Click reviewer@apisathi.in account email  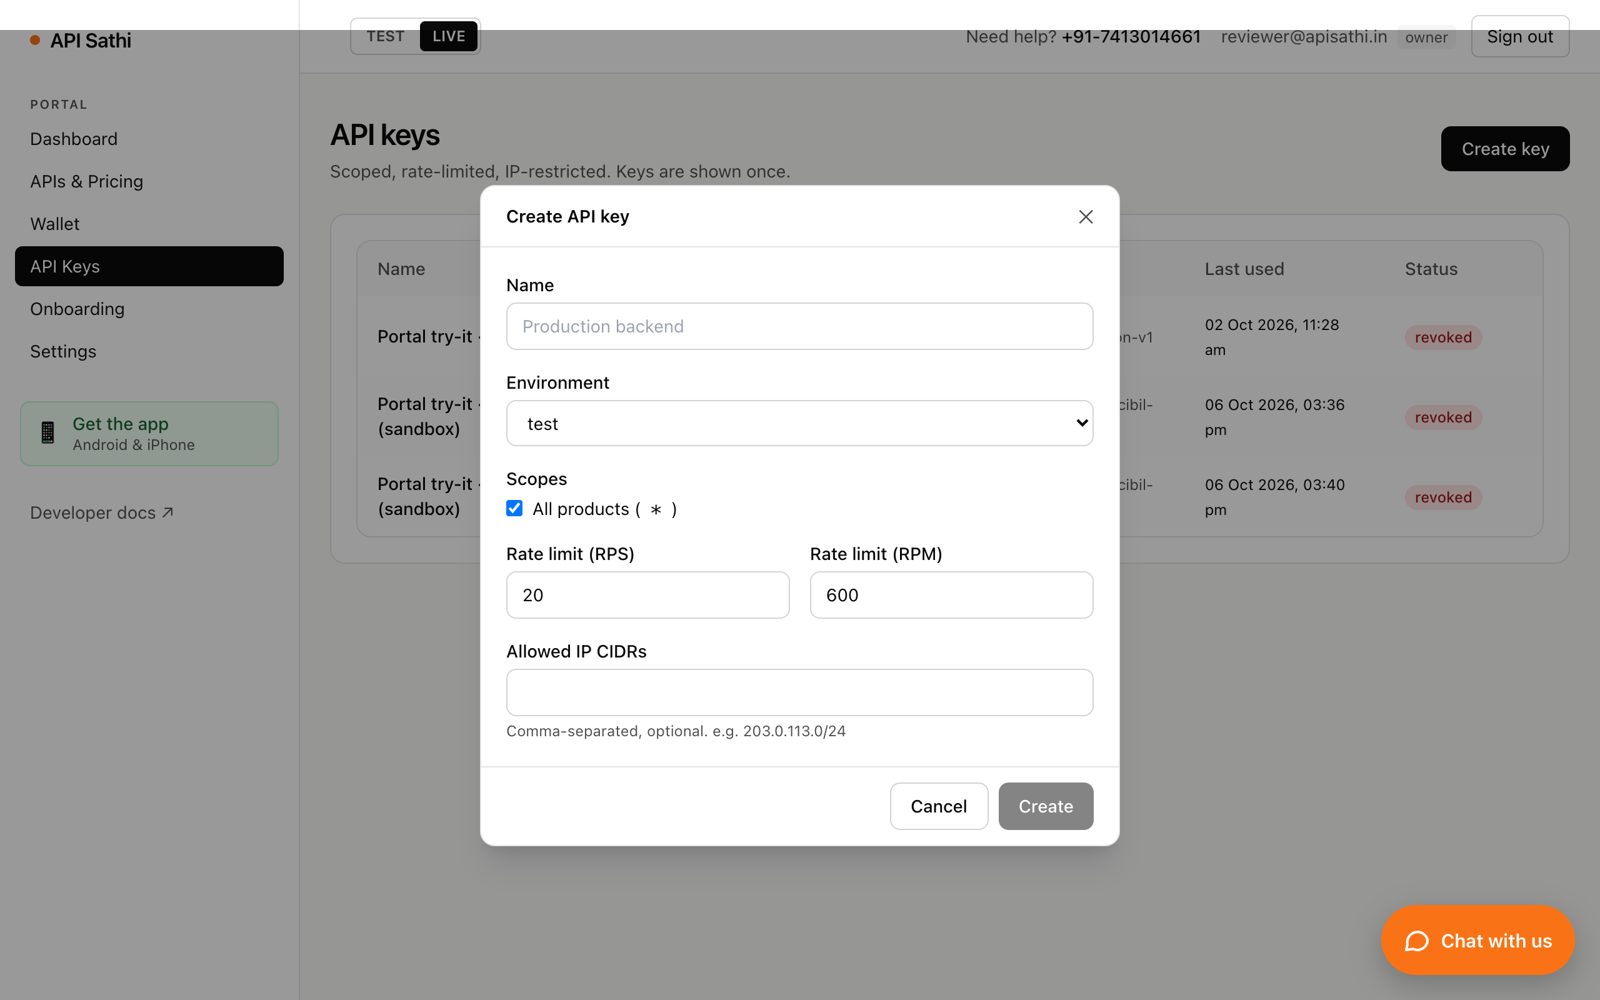(x=1304, y=37)
